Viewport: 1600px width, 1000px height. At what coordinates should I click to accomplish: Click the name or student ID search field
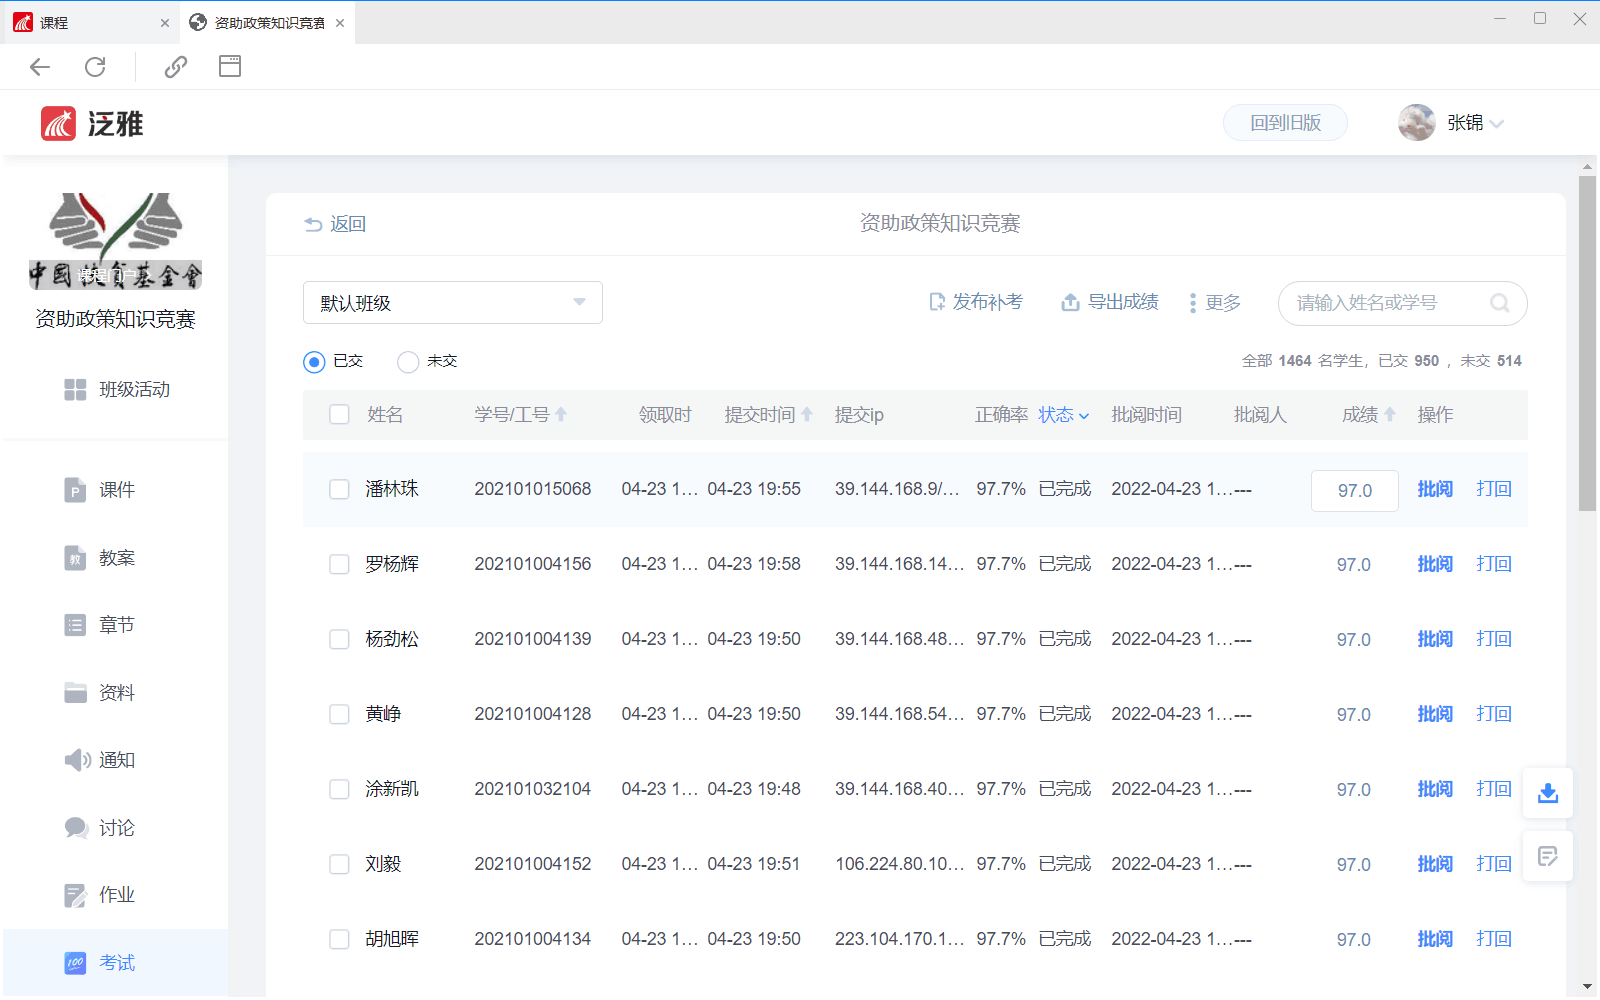coord(1385,303)
